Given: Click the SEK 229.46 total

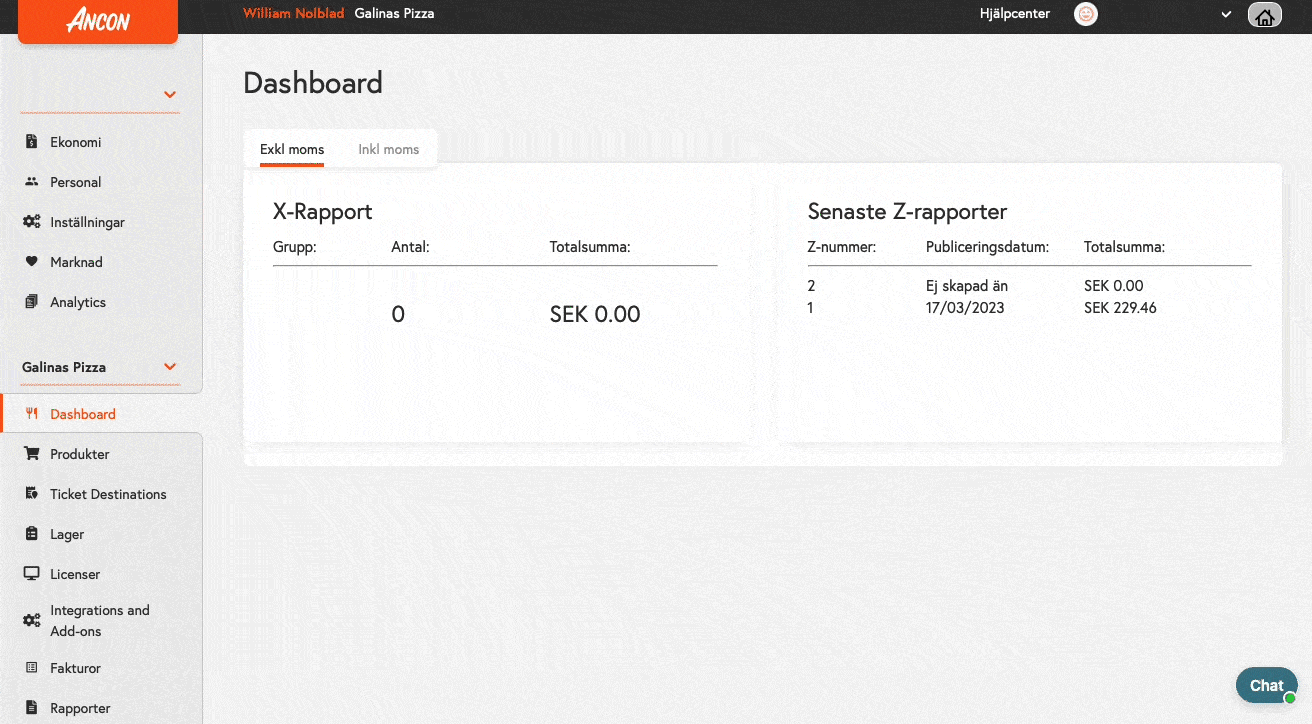Looking at the screenshot, I should coord(1120,308).
